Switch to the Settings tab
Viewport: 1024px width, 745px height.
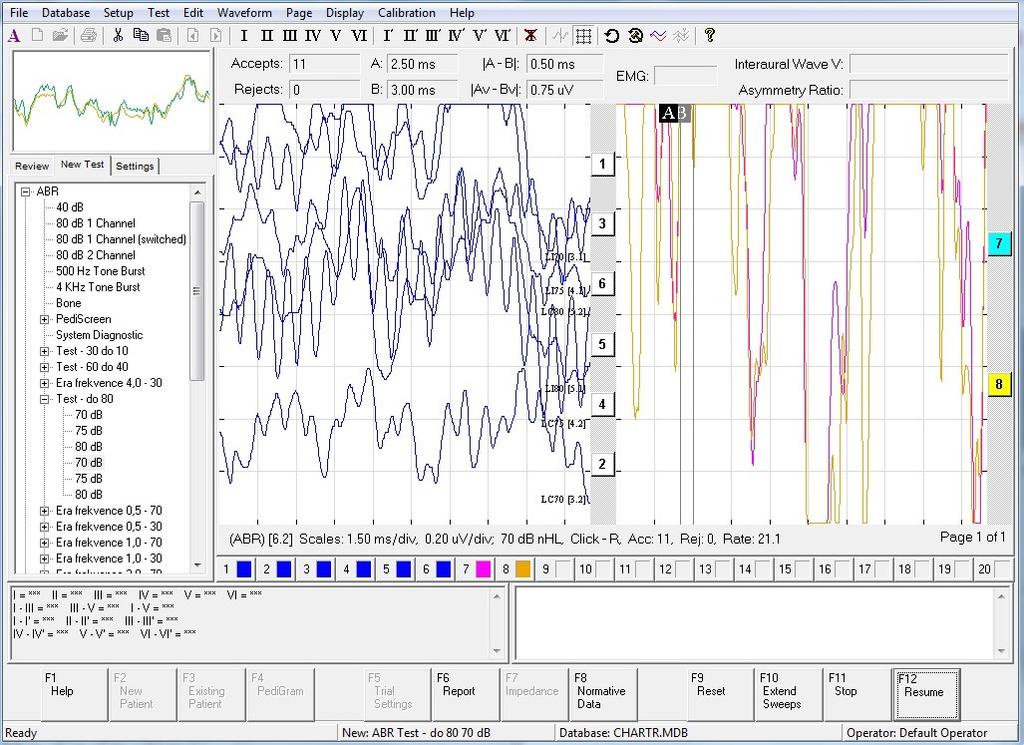(x=135, y=166)
